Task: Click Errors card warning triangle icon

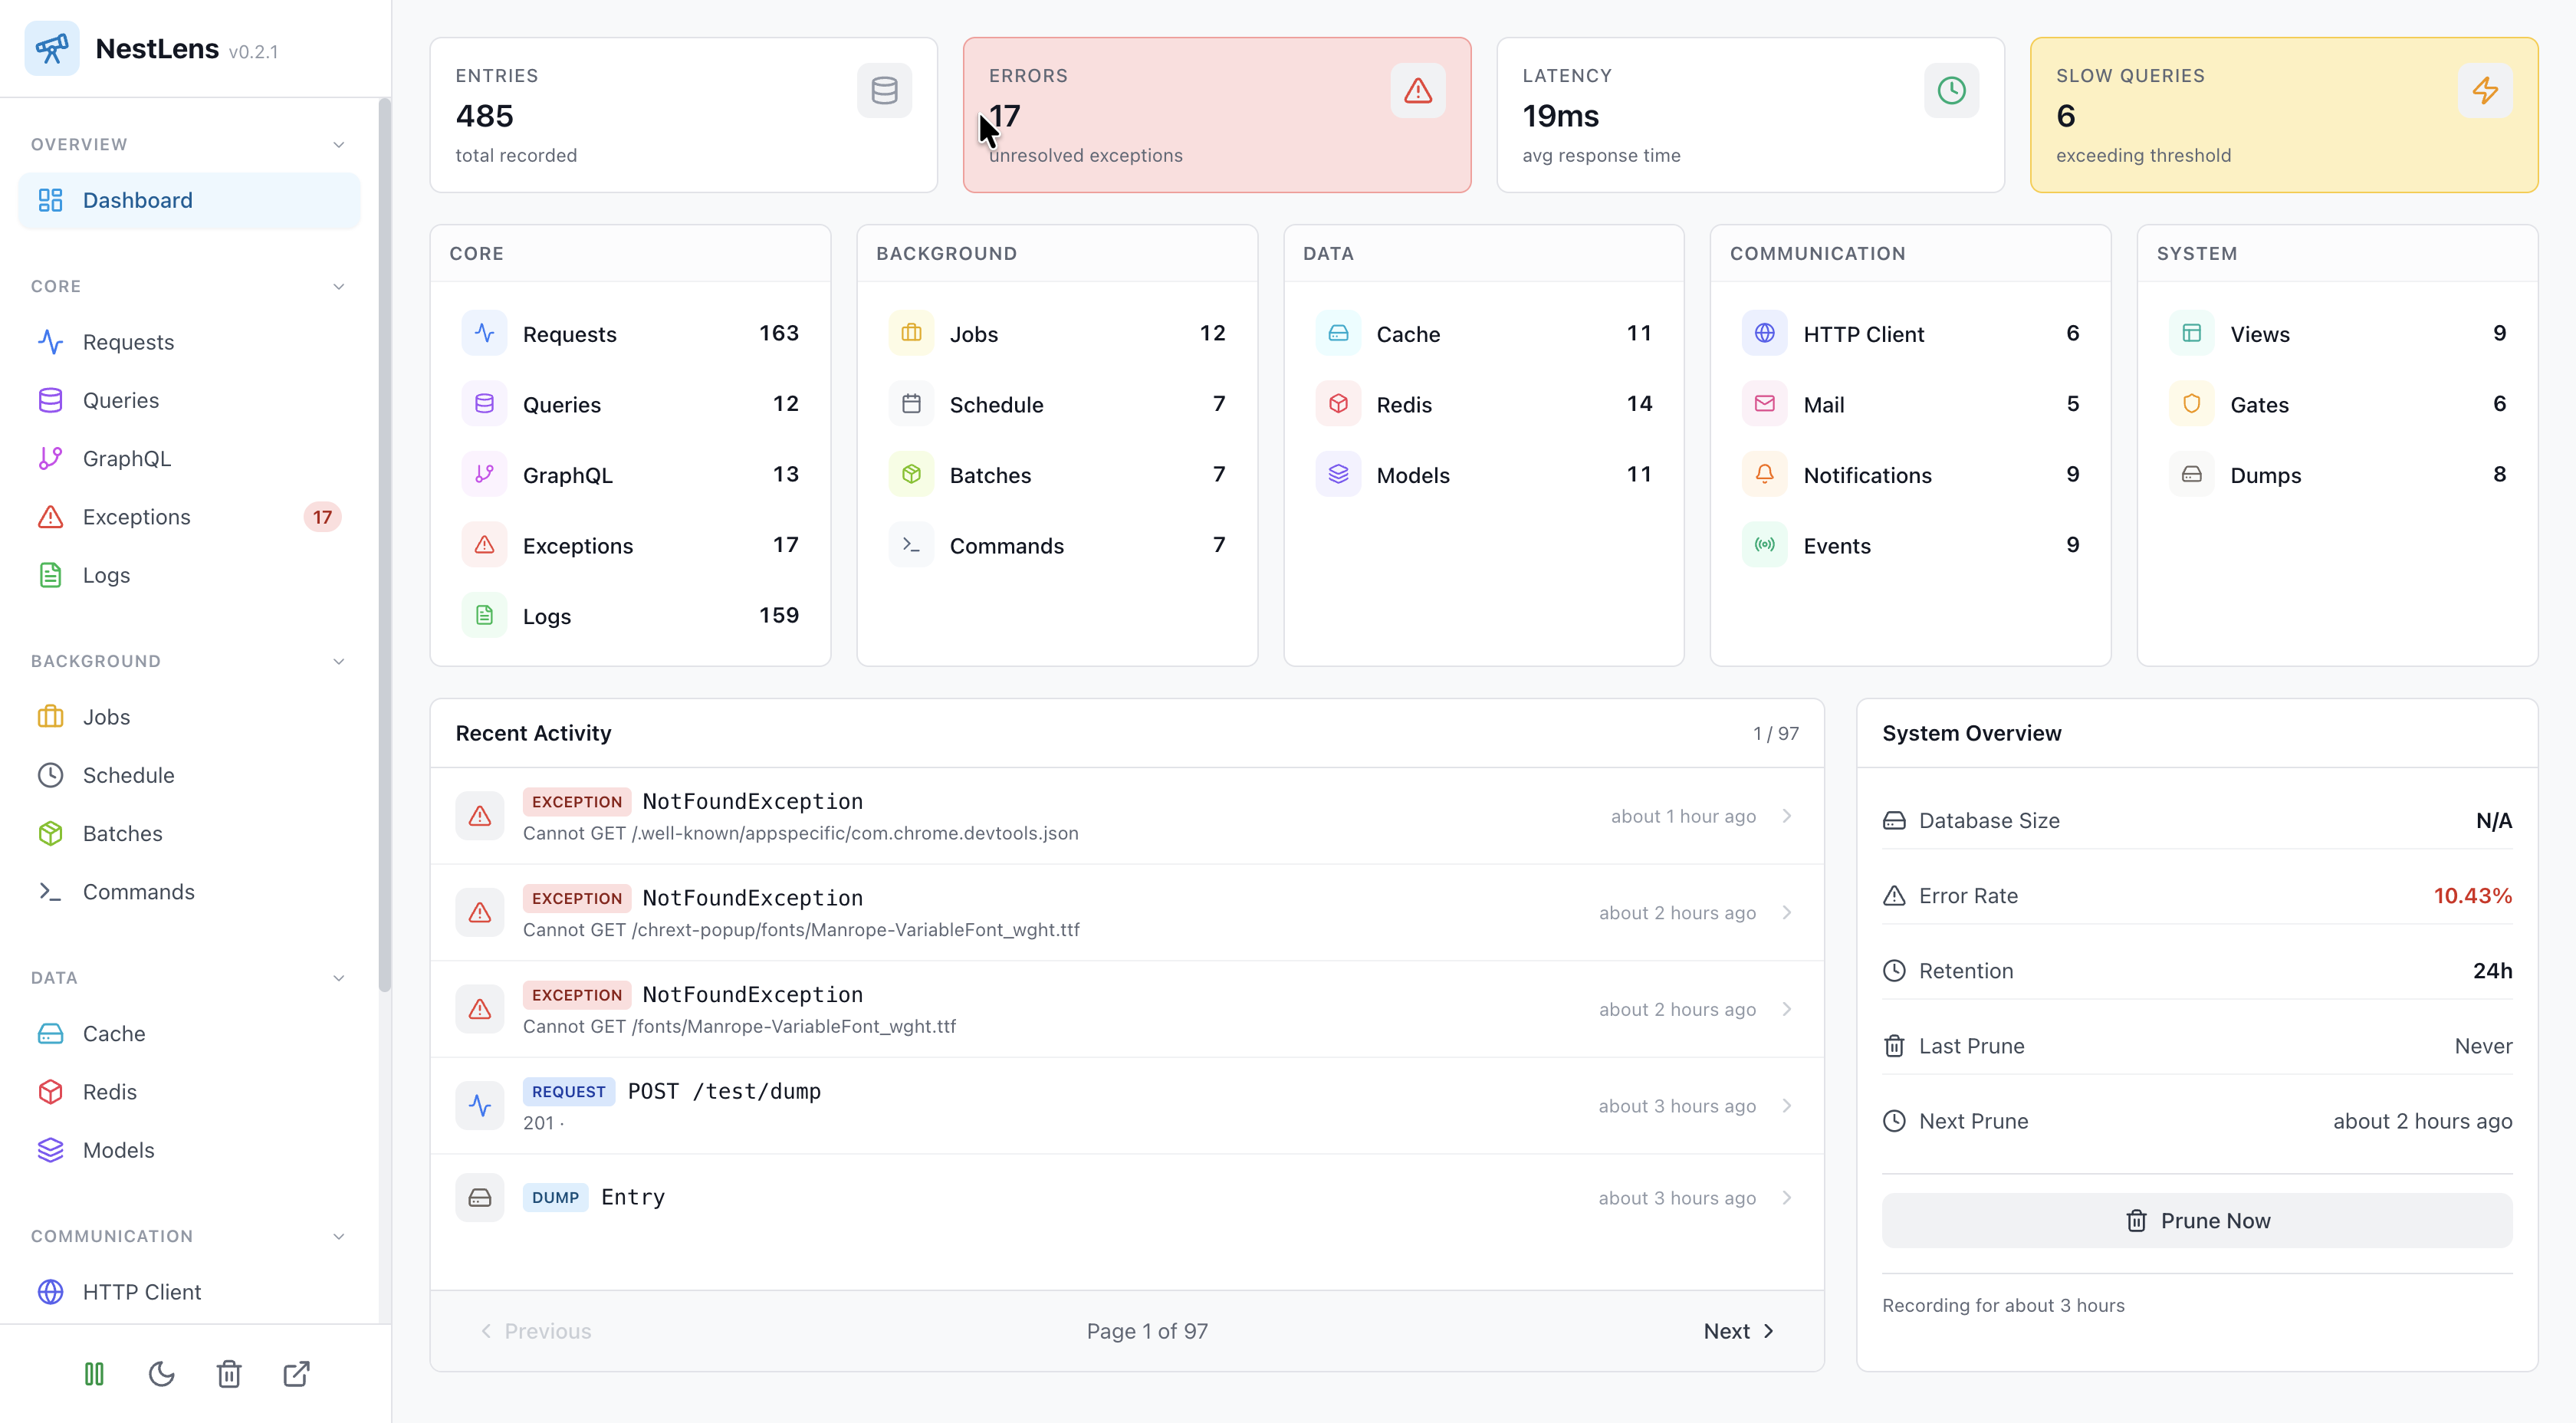Action: click(x=1417, y=91)
